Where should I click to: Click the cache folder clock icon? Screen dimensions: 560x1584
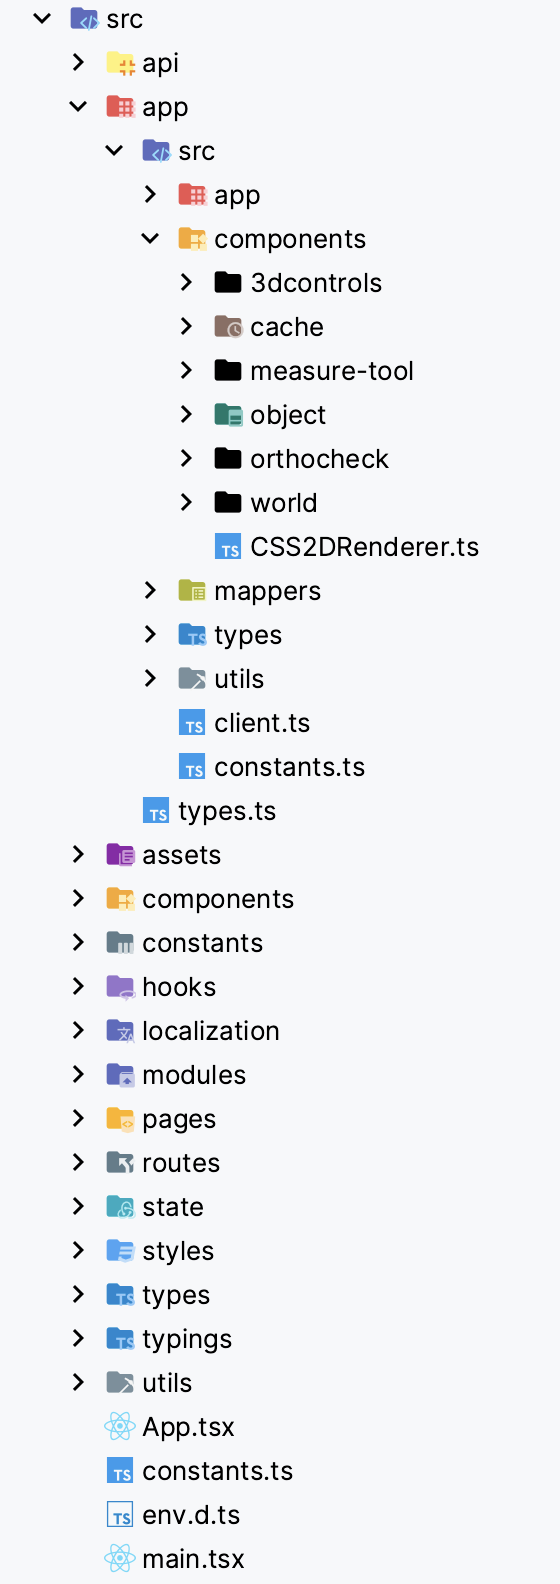[228, 327]
